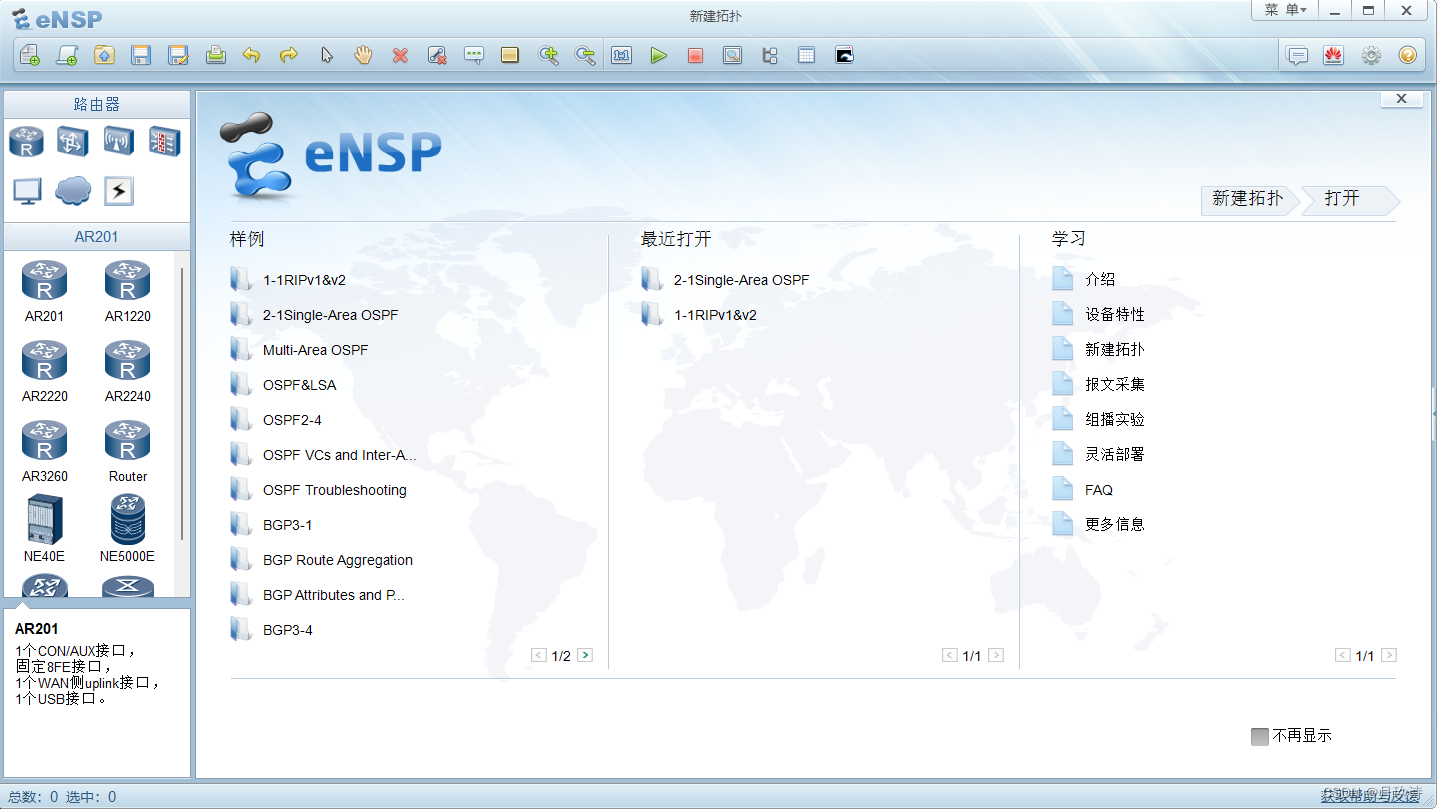Click the delete connections icon

[437, 55]
